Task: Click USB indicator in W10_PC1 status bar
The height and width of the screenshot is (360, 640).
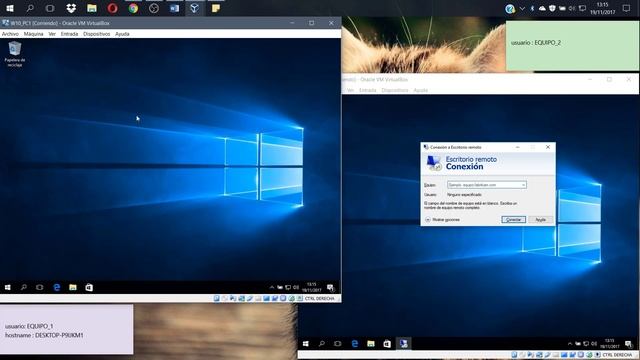Action: click(x=250, y=298)
